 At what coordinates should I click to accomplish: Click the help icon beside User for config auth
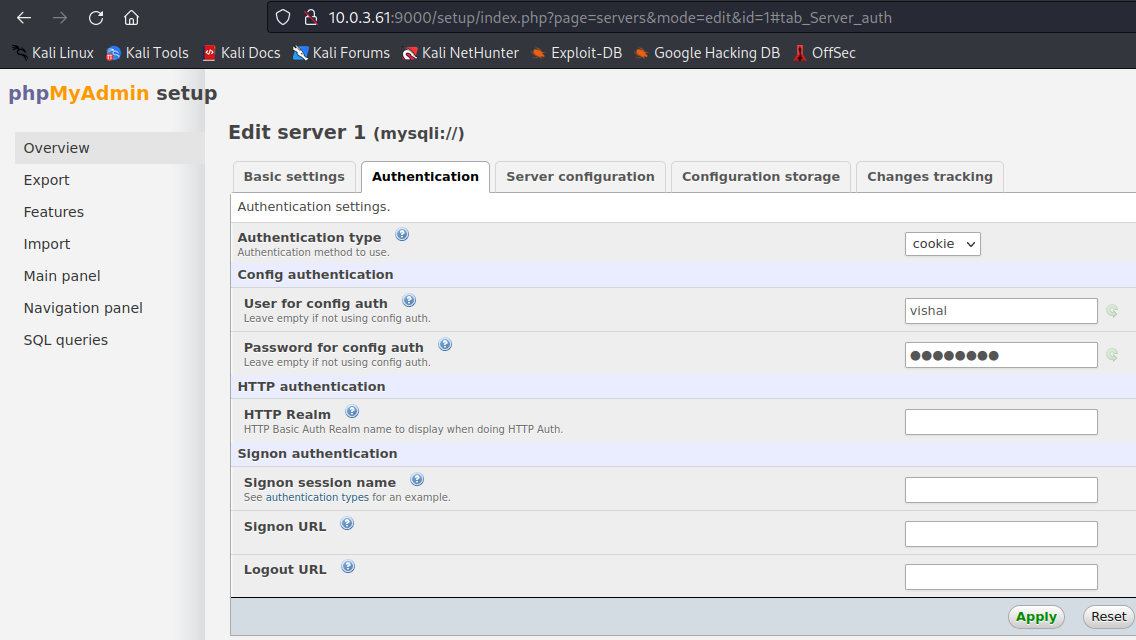click(409, 299)
